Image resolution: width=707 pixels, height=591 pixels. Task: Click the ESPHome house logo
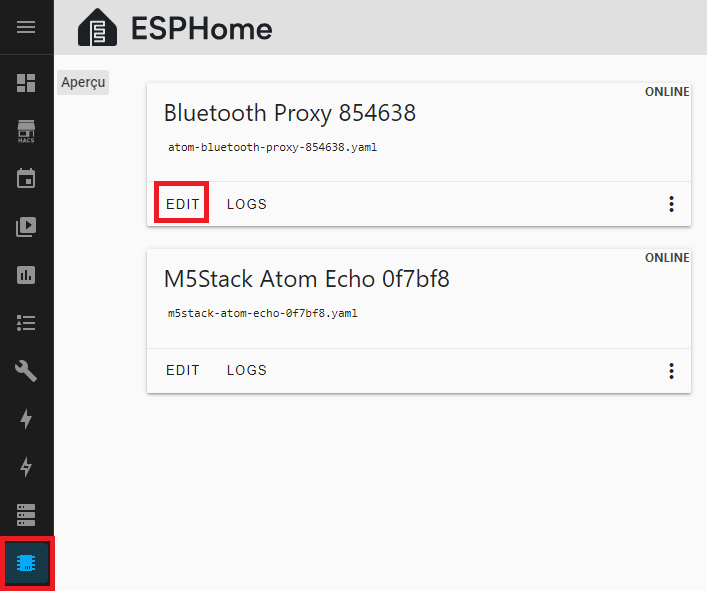[98, 28]
